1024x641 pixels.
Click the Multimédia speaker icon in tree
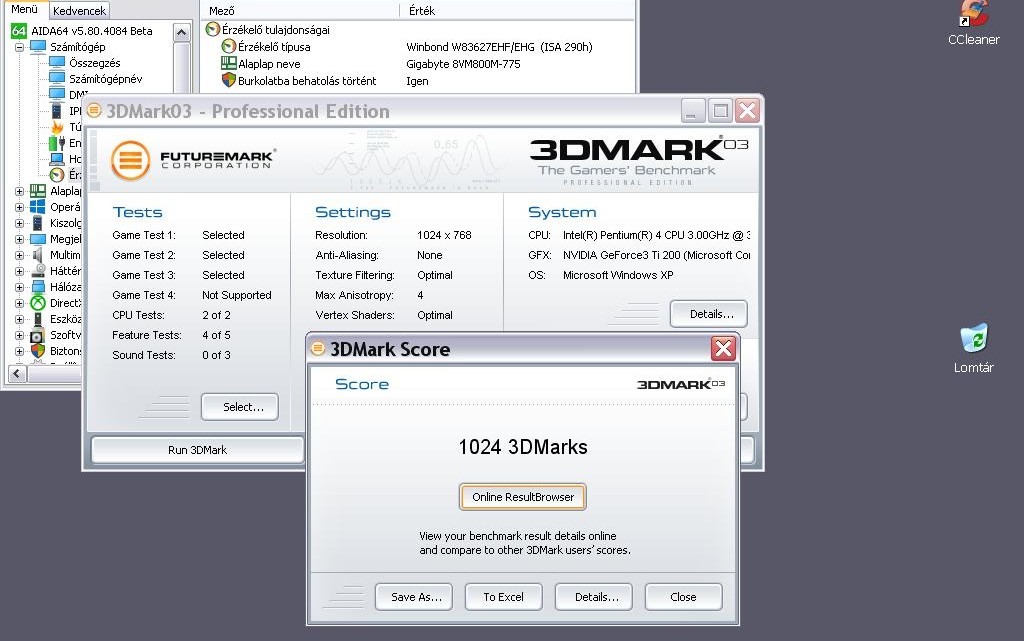(38, 255)
